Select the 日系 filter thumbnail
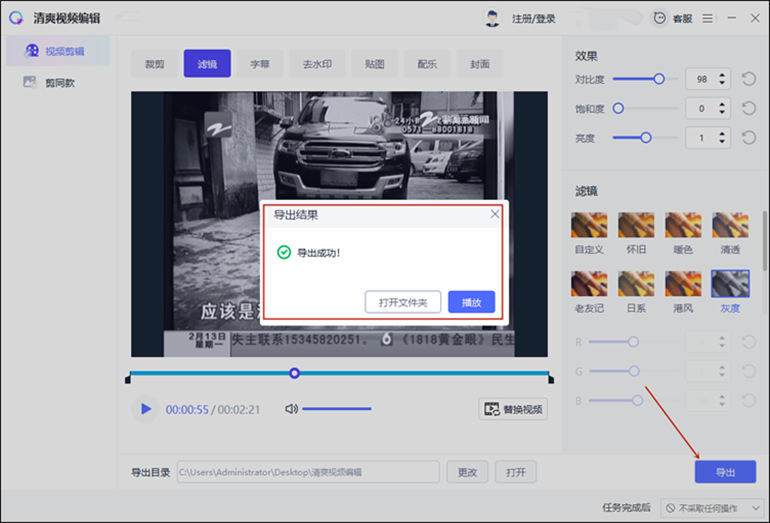The height and width of the screenshot is (523, 770). click(636, 283)
